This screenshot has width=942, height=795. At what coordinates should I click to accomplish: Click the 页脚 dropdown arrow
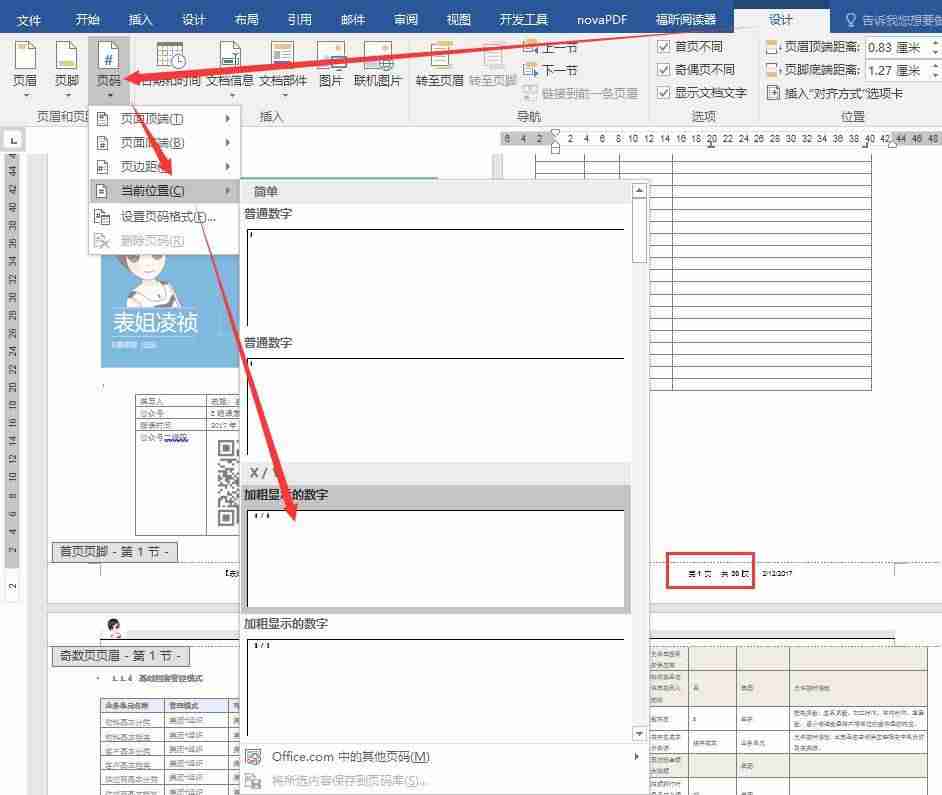click(67, 95)
